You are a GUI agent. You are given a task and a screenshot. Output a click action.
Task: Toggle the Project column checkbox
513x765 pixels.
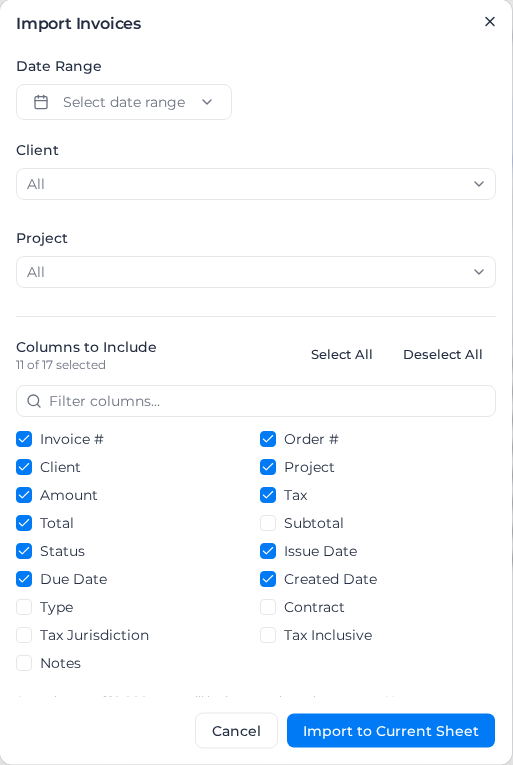point(268,467)
